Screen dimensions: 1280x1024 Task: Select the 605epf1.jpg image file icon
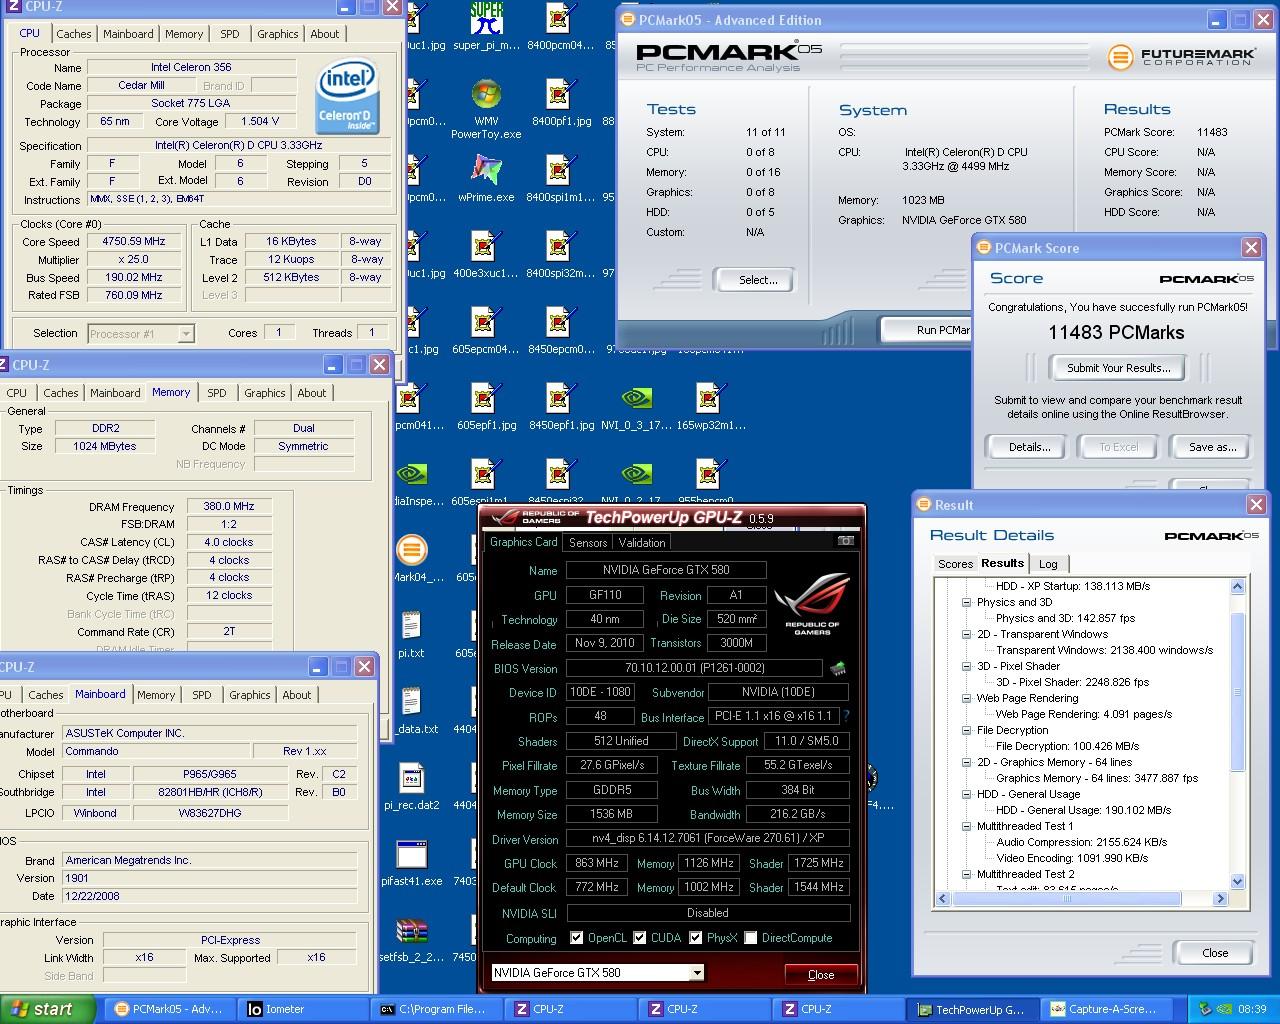click(486, 407)
